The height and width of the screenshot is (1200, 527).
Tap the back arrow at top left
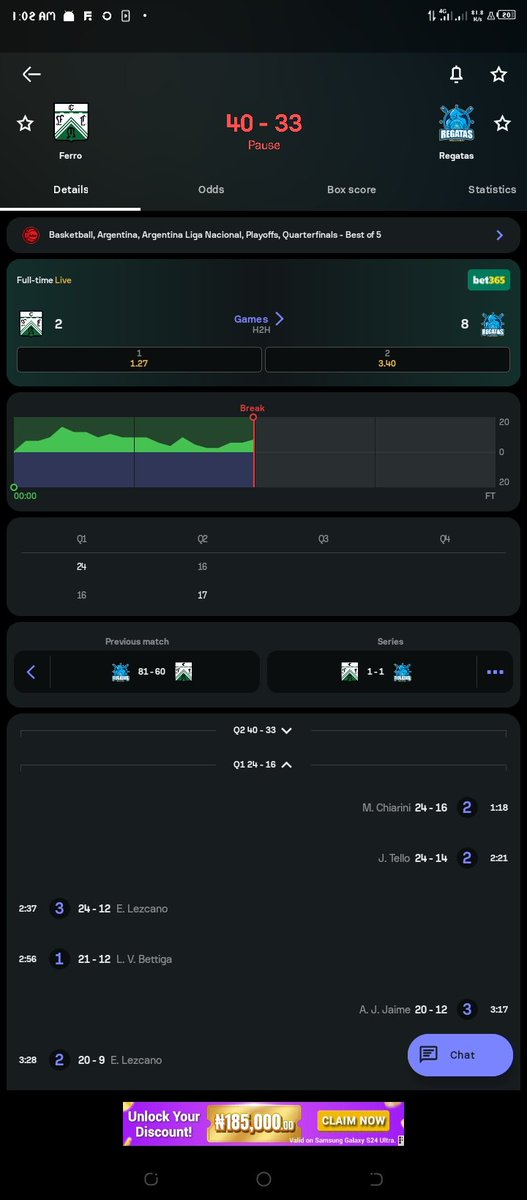(31, 74)
